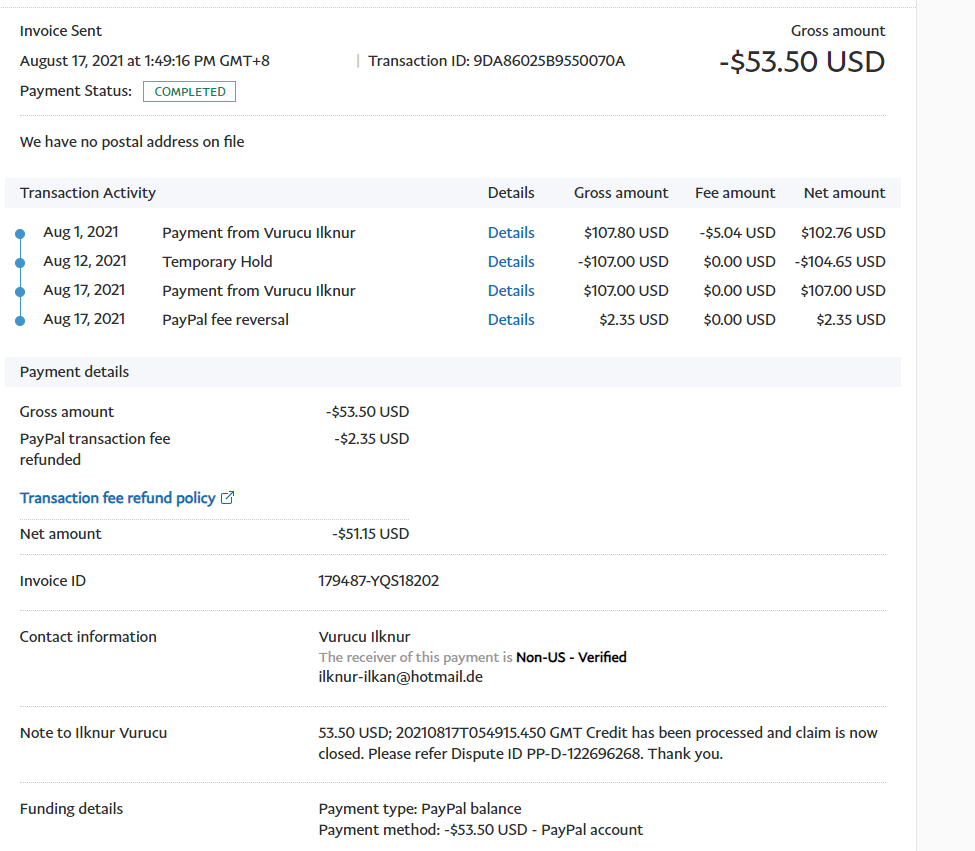Click the Net amount column header
This screenshot has width=975, height=851.
[x=844, y=193]
